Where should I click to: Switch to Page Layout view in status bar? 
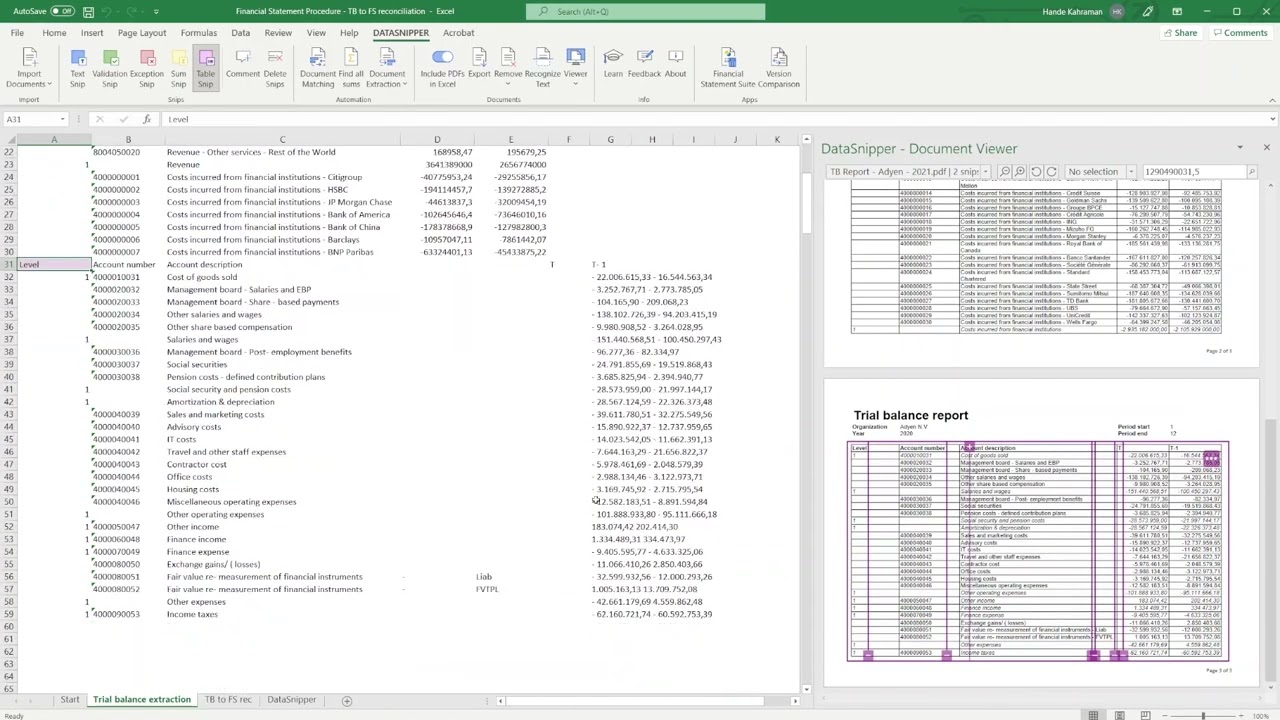1119,715
